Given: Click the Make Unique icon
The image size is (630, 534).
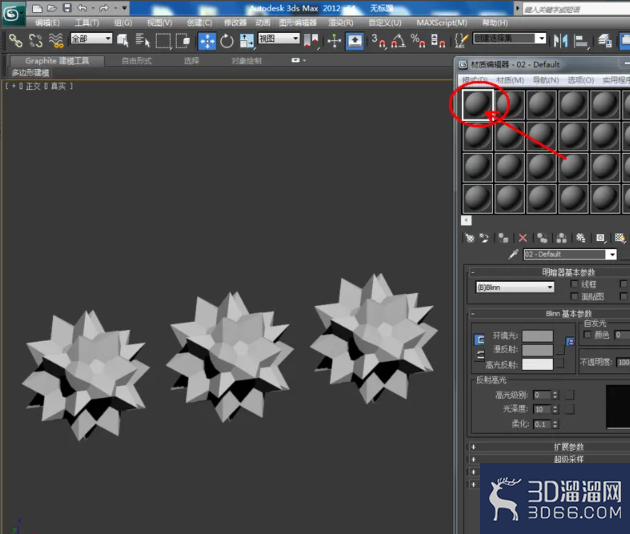Looking at the screenshot, I should [561, 238].
